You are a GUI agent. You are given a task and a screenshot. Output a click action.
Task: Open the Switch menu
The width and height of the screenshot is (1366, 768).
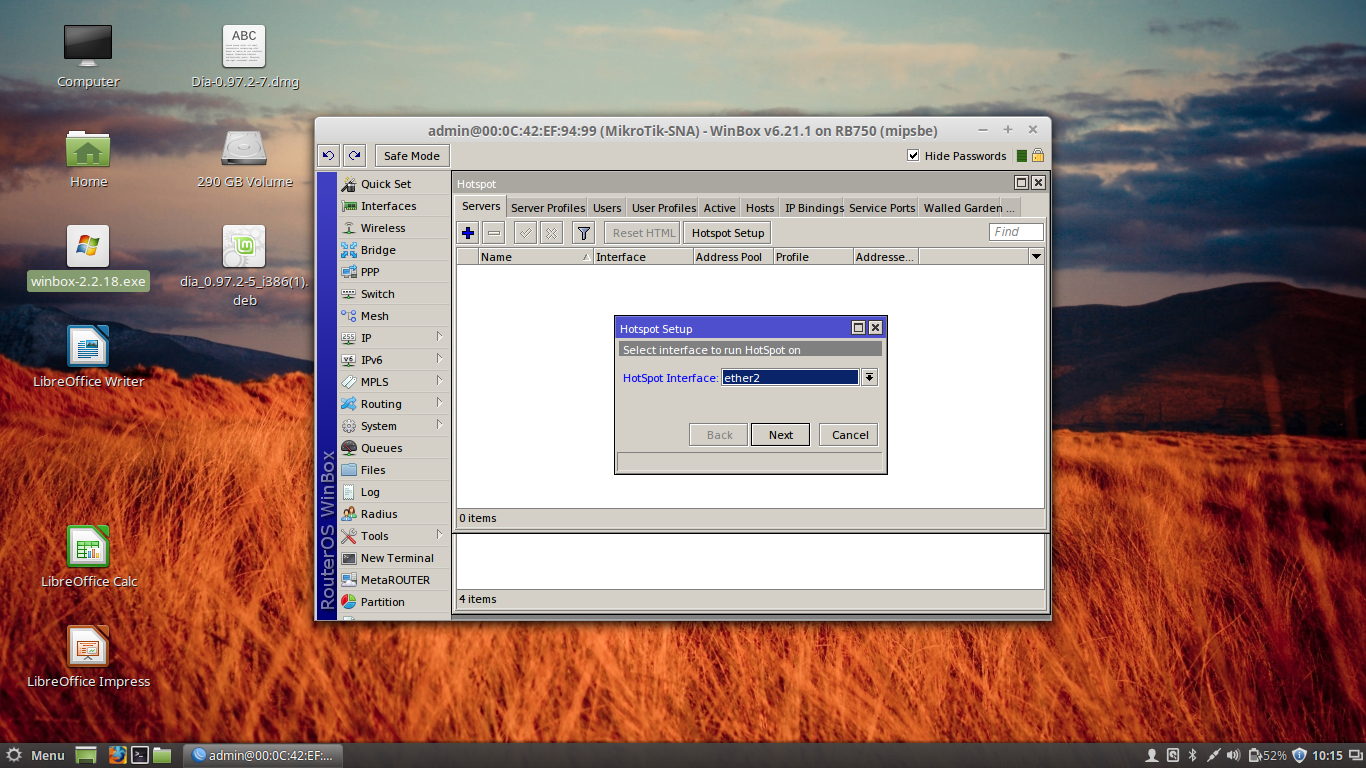pos(394,294)
